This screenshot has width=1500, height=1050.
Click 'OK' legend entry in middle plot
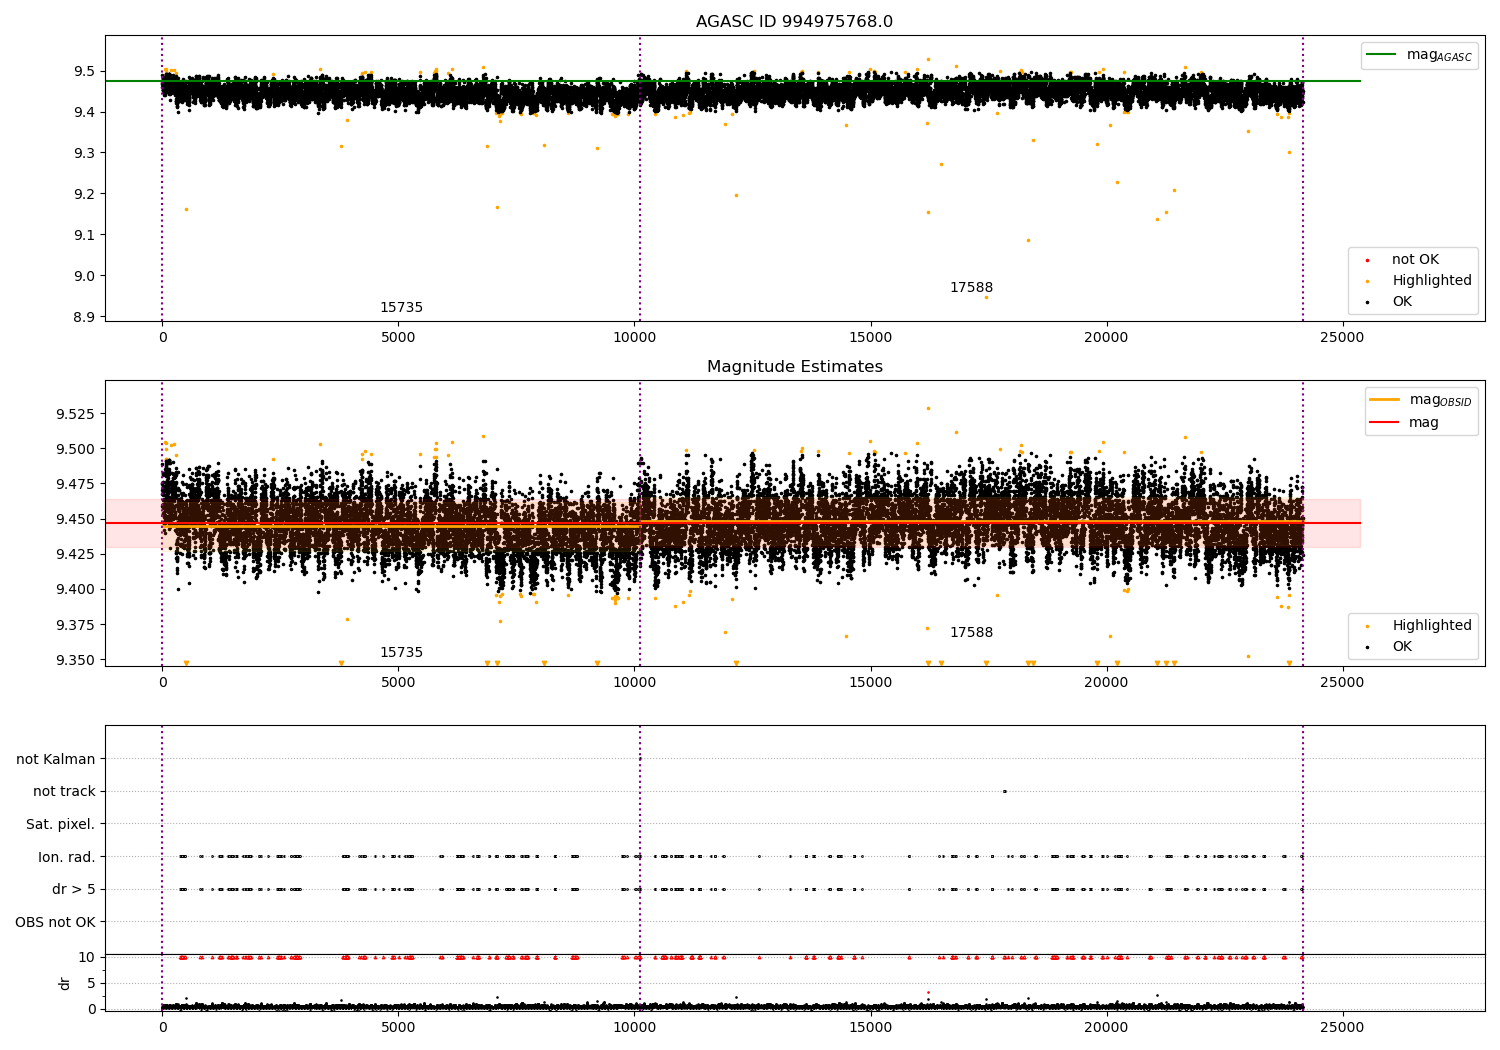[1401, 647]
